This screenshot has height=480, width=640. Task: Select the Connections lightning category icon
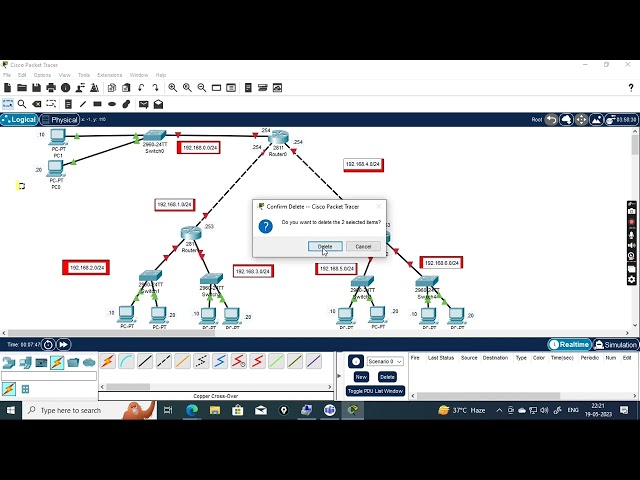coord(57,362)
